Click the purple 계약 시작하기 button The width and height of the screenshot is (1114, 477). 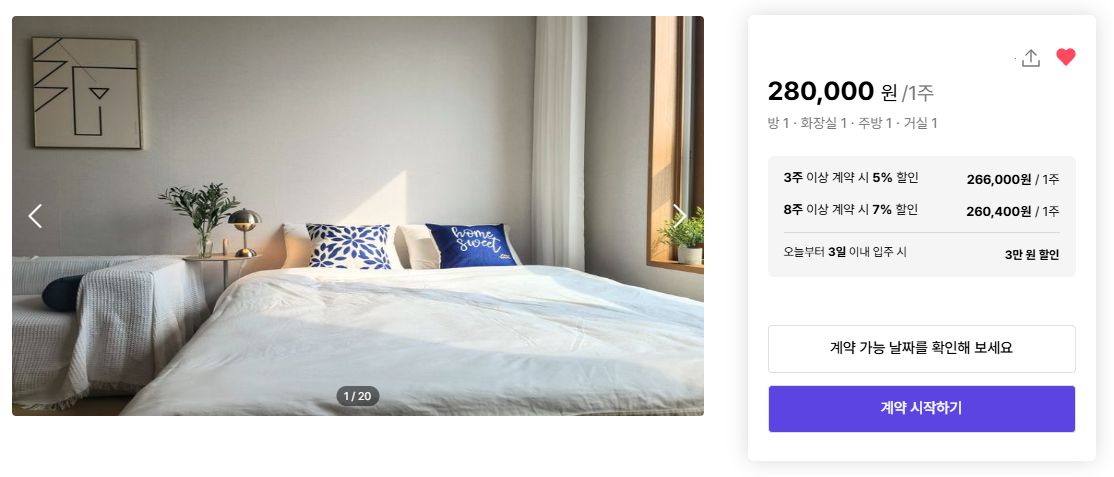click(x=921, y=409)
